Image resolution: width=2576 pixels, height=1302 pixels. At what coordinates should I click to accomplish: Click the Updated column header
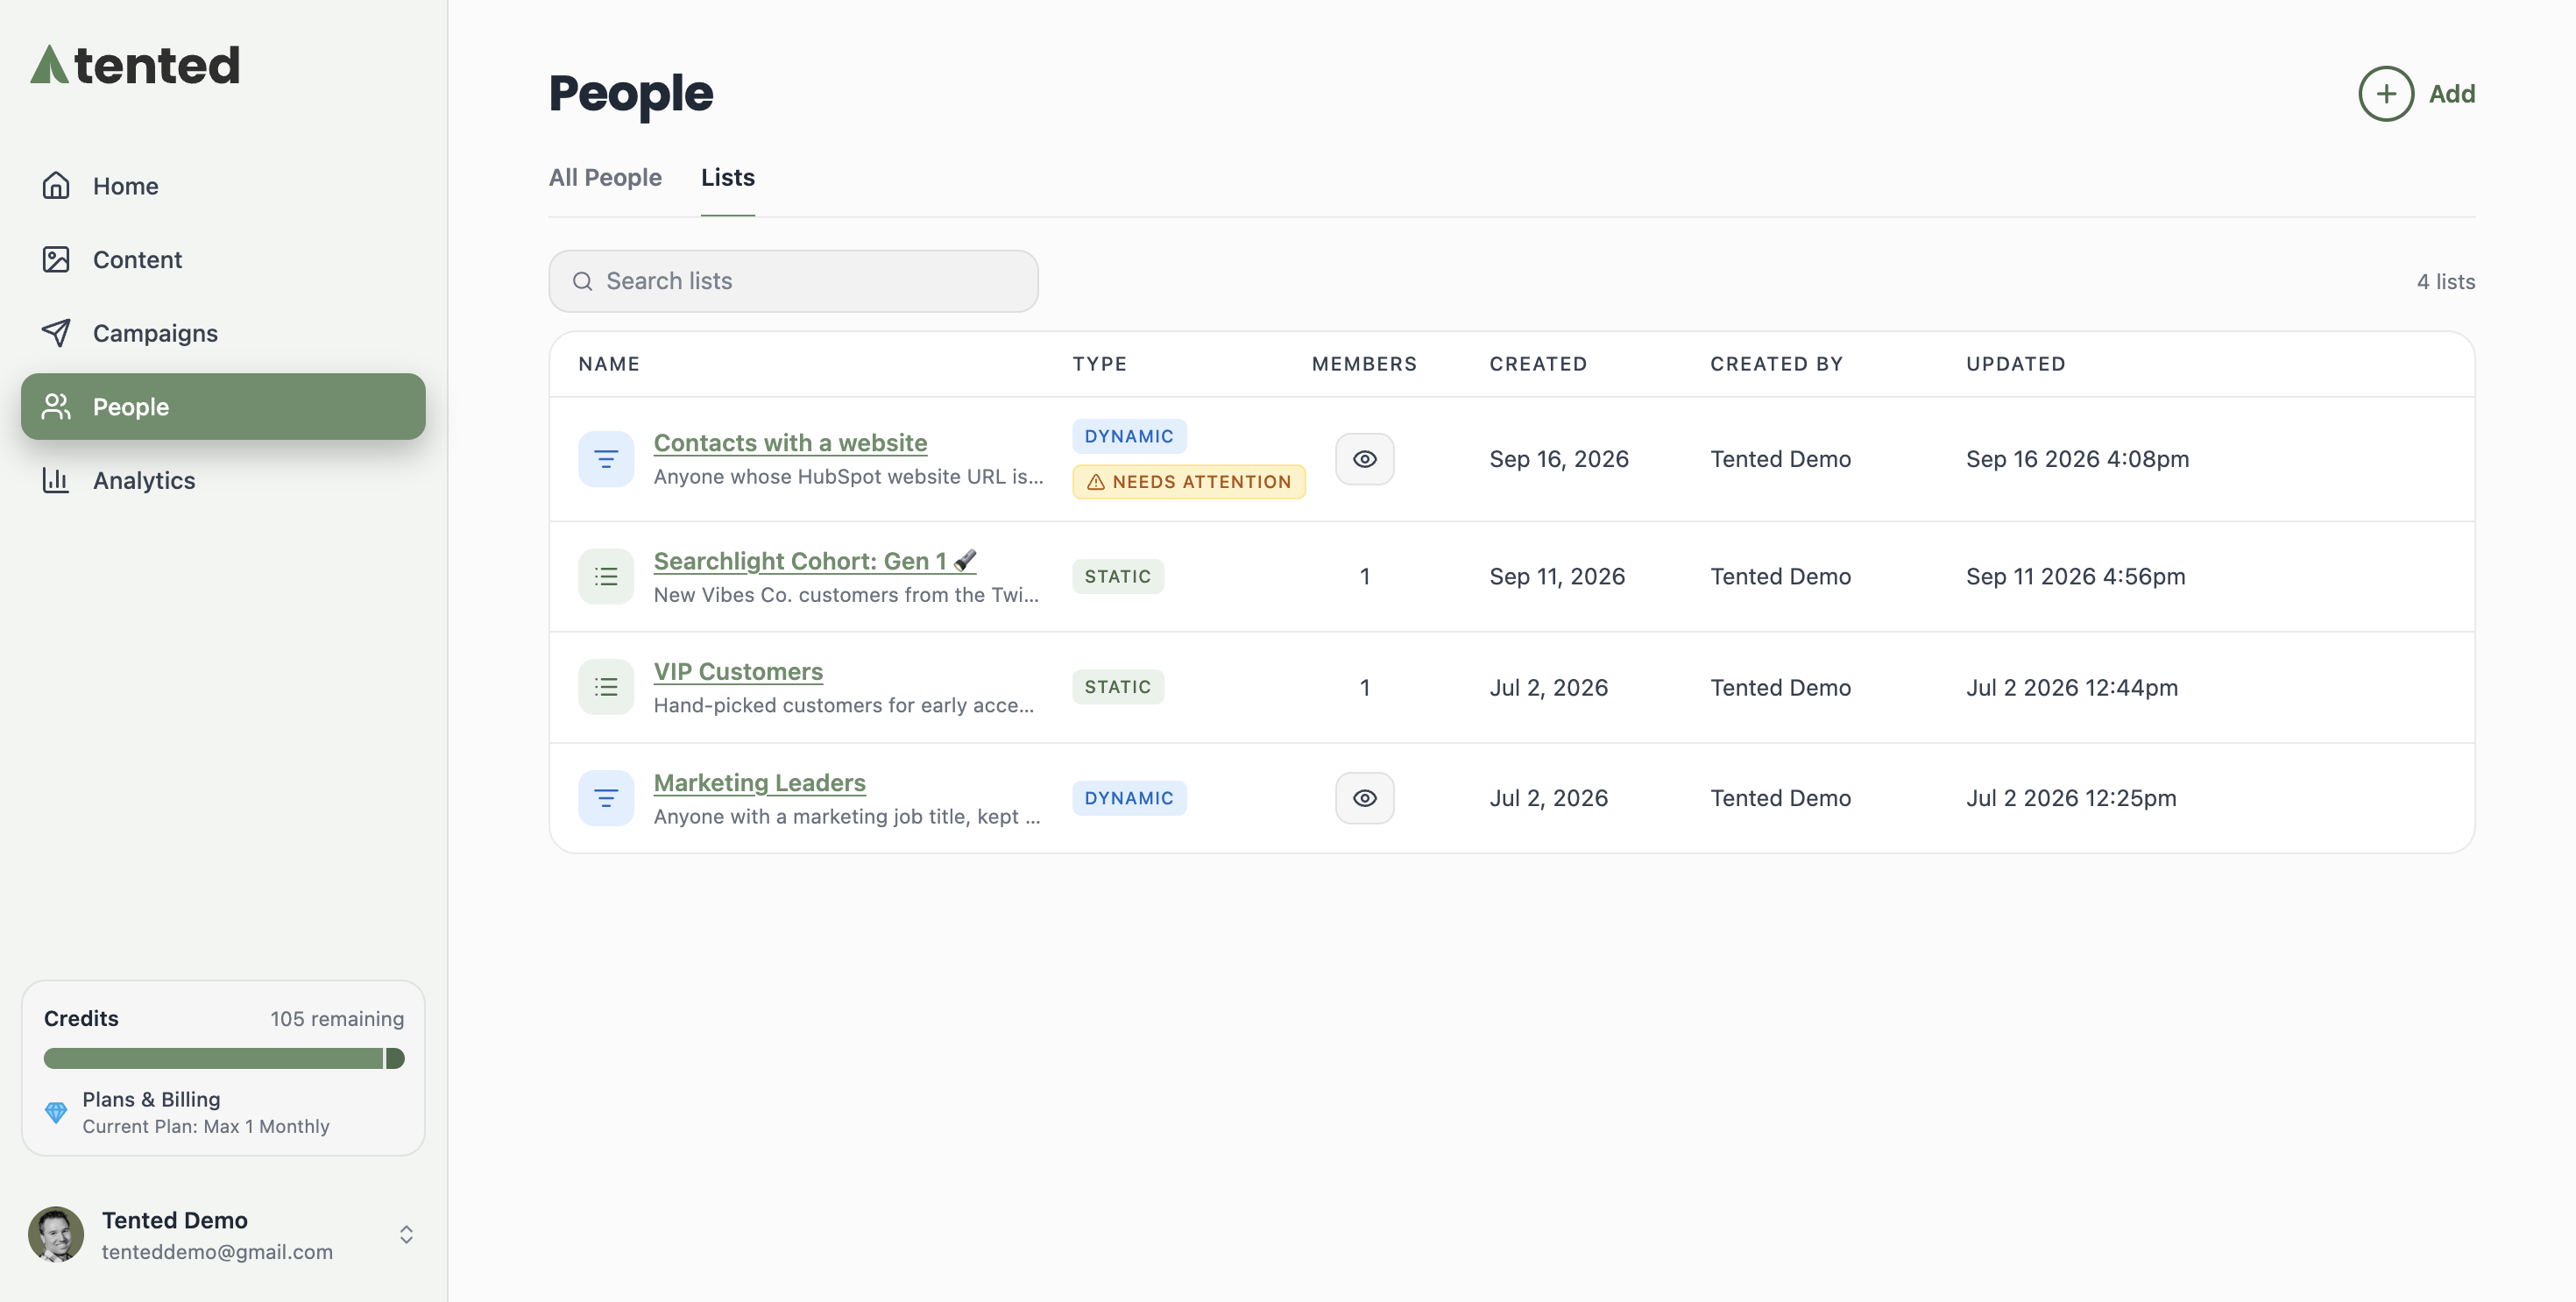click(x=2016, y=364)
